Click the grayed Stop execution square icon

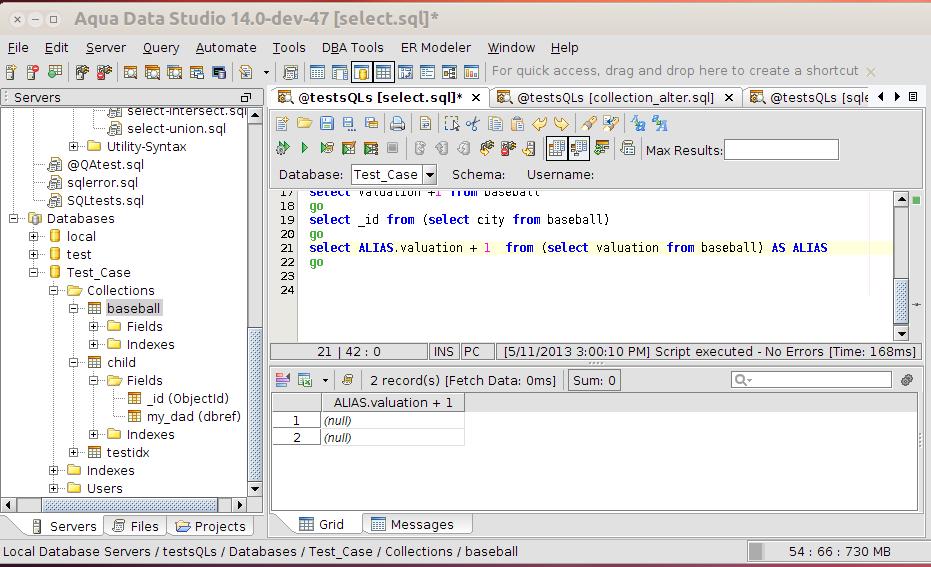coord(392,148)
